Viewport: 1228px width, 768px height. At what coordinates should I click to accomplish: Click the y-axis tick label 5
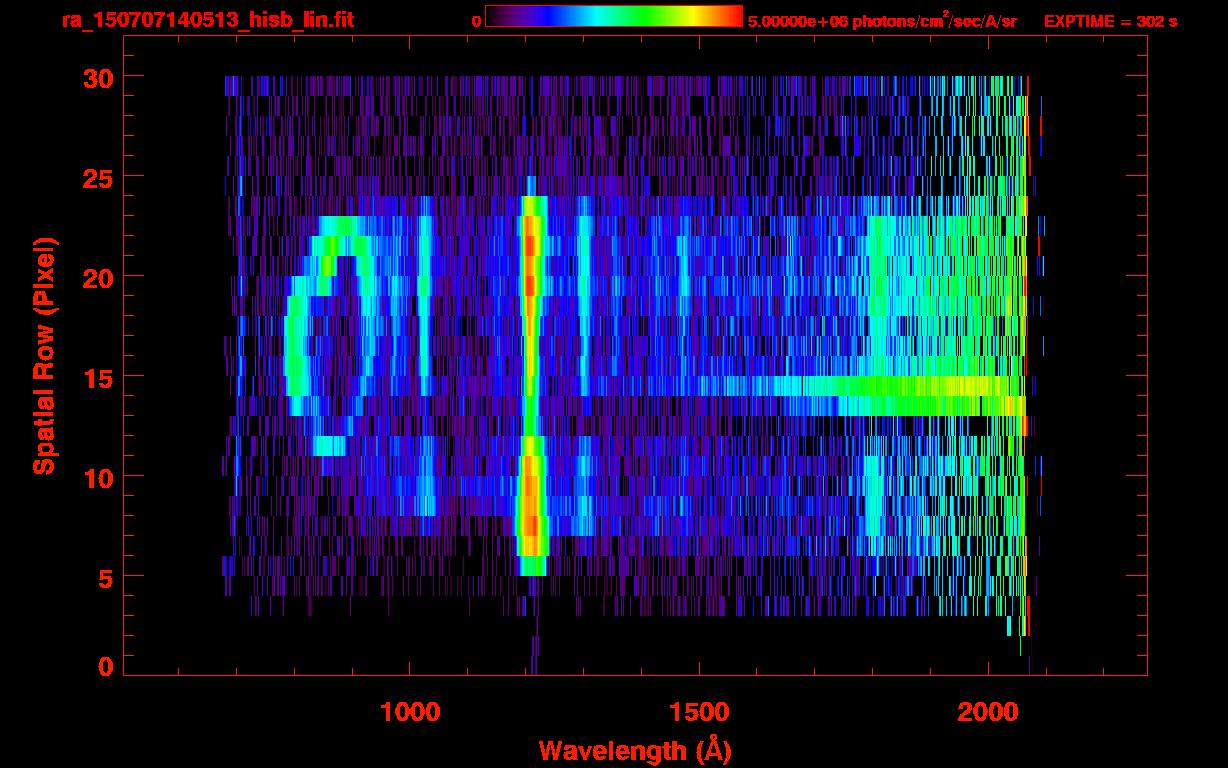pos(104,577)
